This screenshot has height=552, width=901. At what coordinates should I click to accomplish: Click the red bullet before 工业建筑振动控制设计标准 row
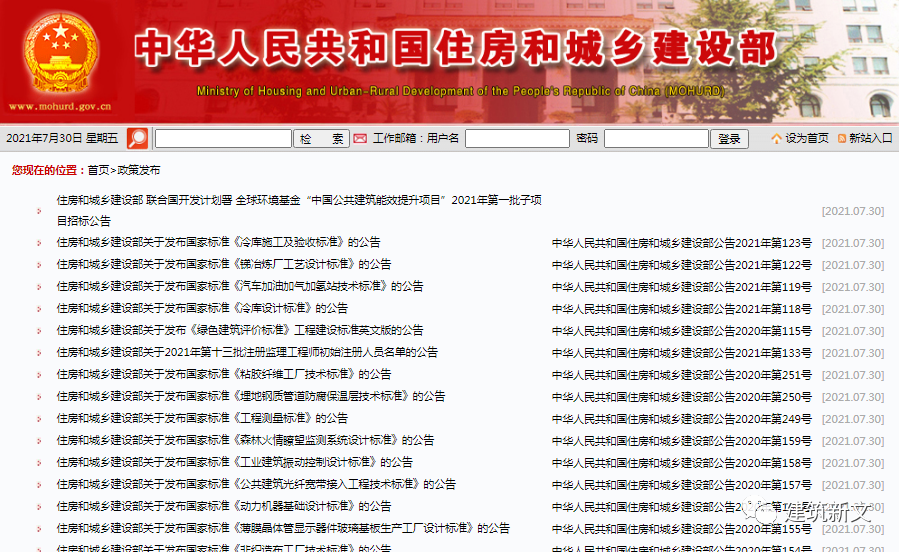(x=39, y=463)
